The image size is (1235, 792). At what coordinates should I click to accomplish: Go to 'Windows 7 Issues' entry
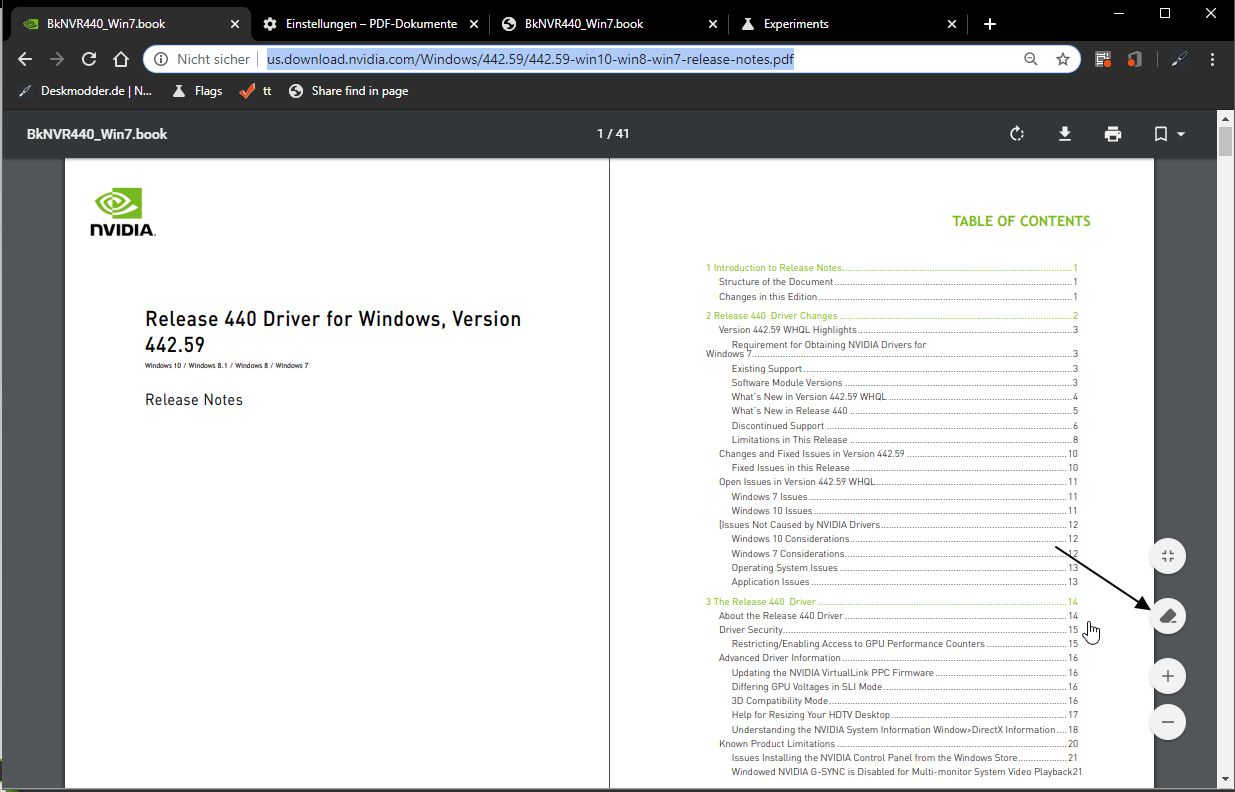point(904,497)
